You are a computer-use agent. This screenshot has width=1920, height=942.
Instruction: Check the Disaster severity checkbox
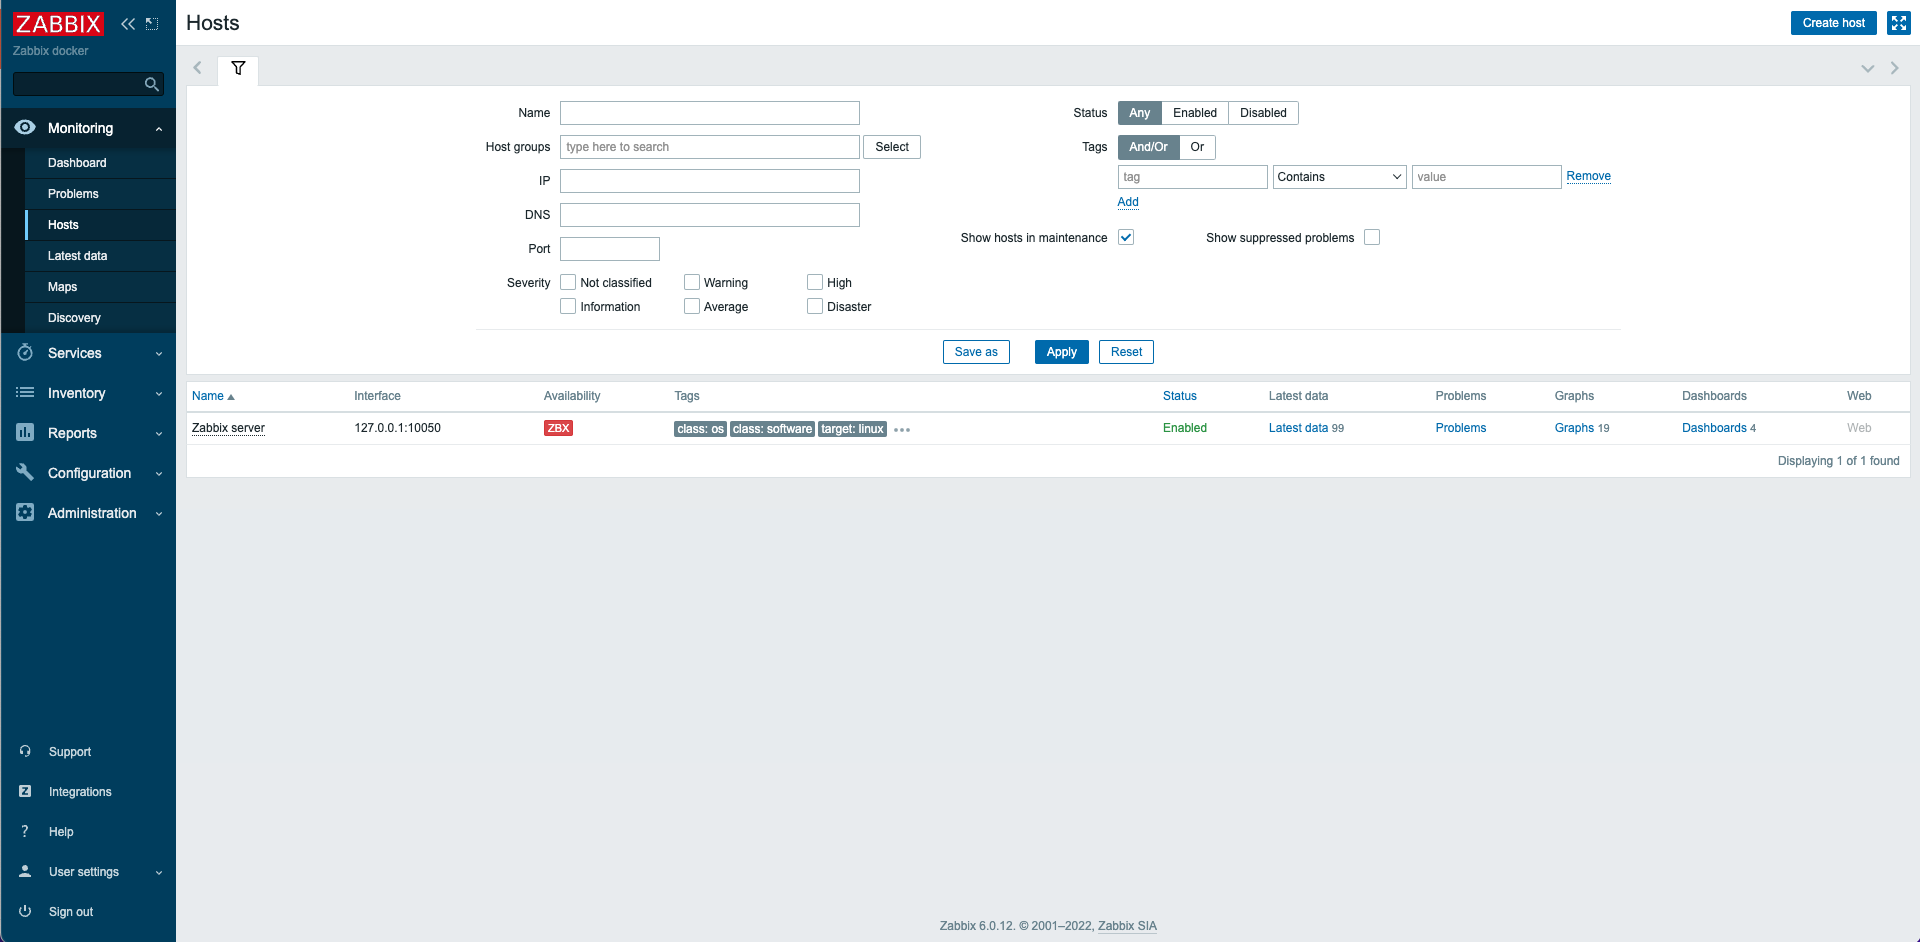[815, 306]
